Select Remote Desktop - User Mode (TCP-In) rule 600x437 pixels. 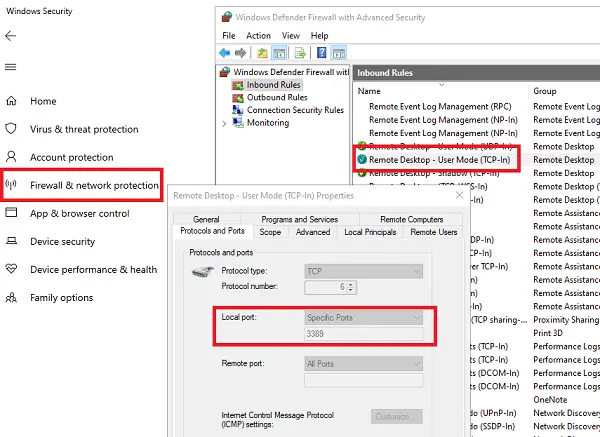[439, 160]
